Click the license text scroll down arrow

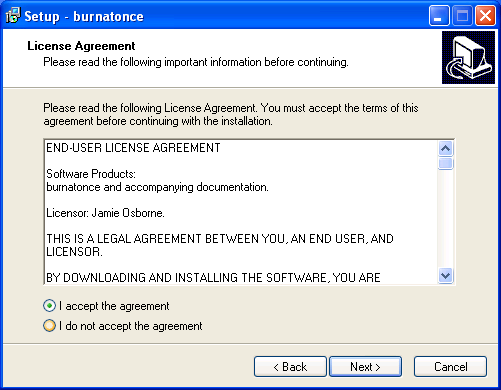[446, 276]
